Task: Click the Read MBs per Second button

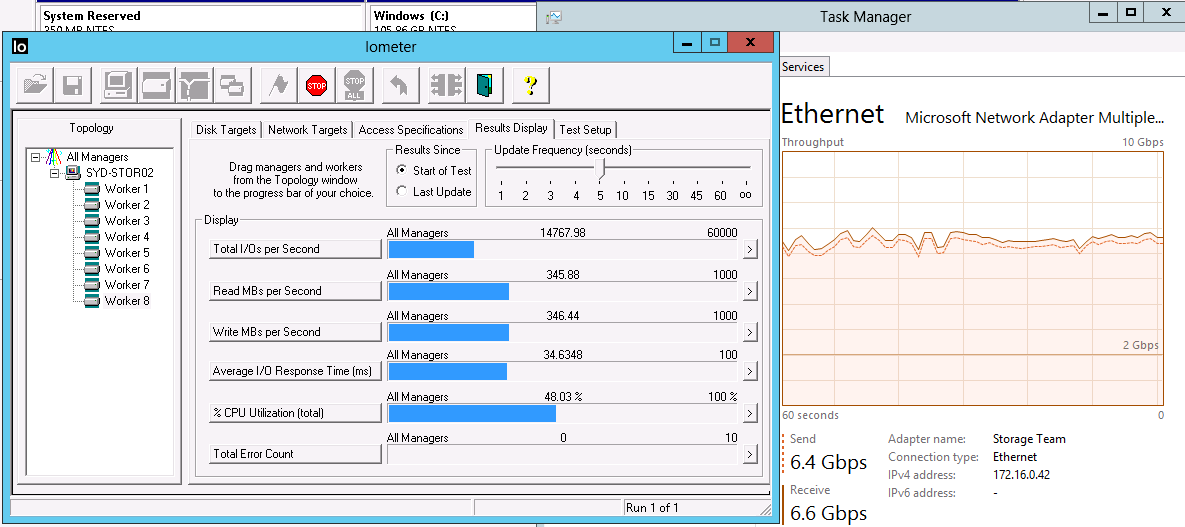Action: point(295,290)
